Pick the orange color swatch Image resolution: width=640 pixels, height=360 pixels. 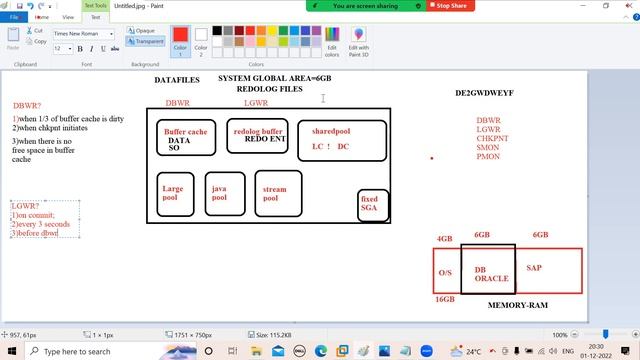tap(261, 31)
